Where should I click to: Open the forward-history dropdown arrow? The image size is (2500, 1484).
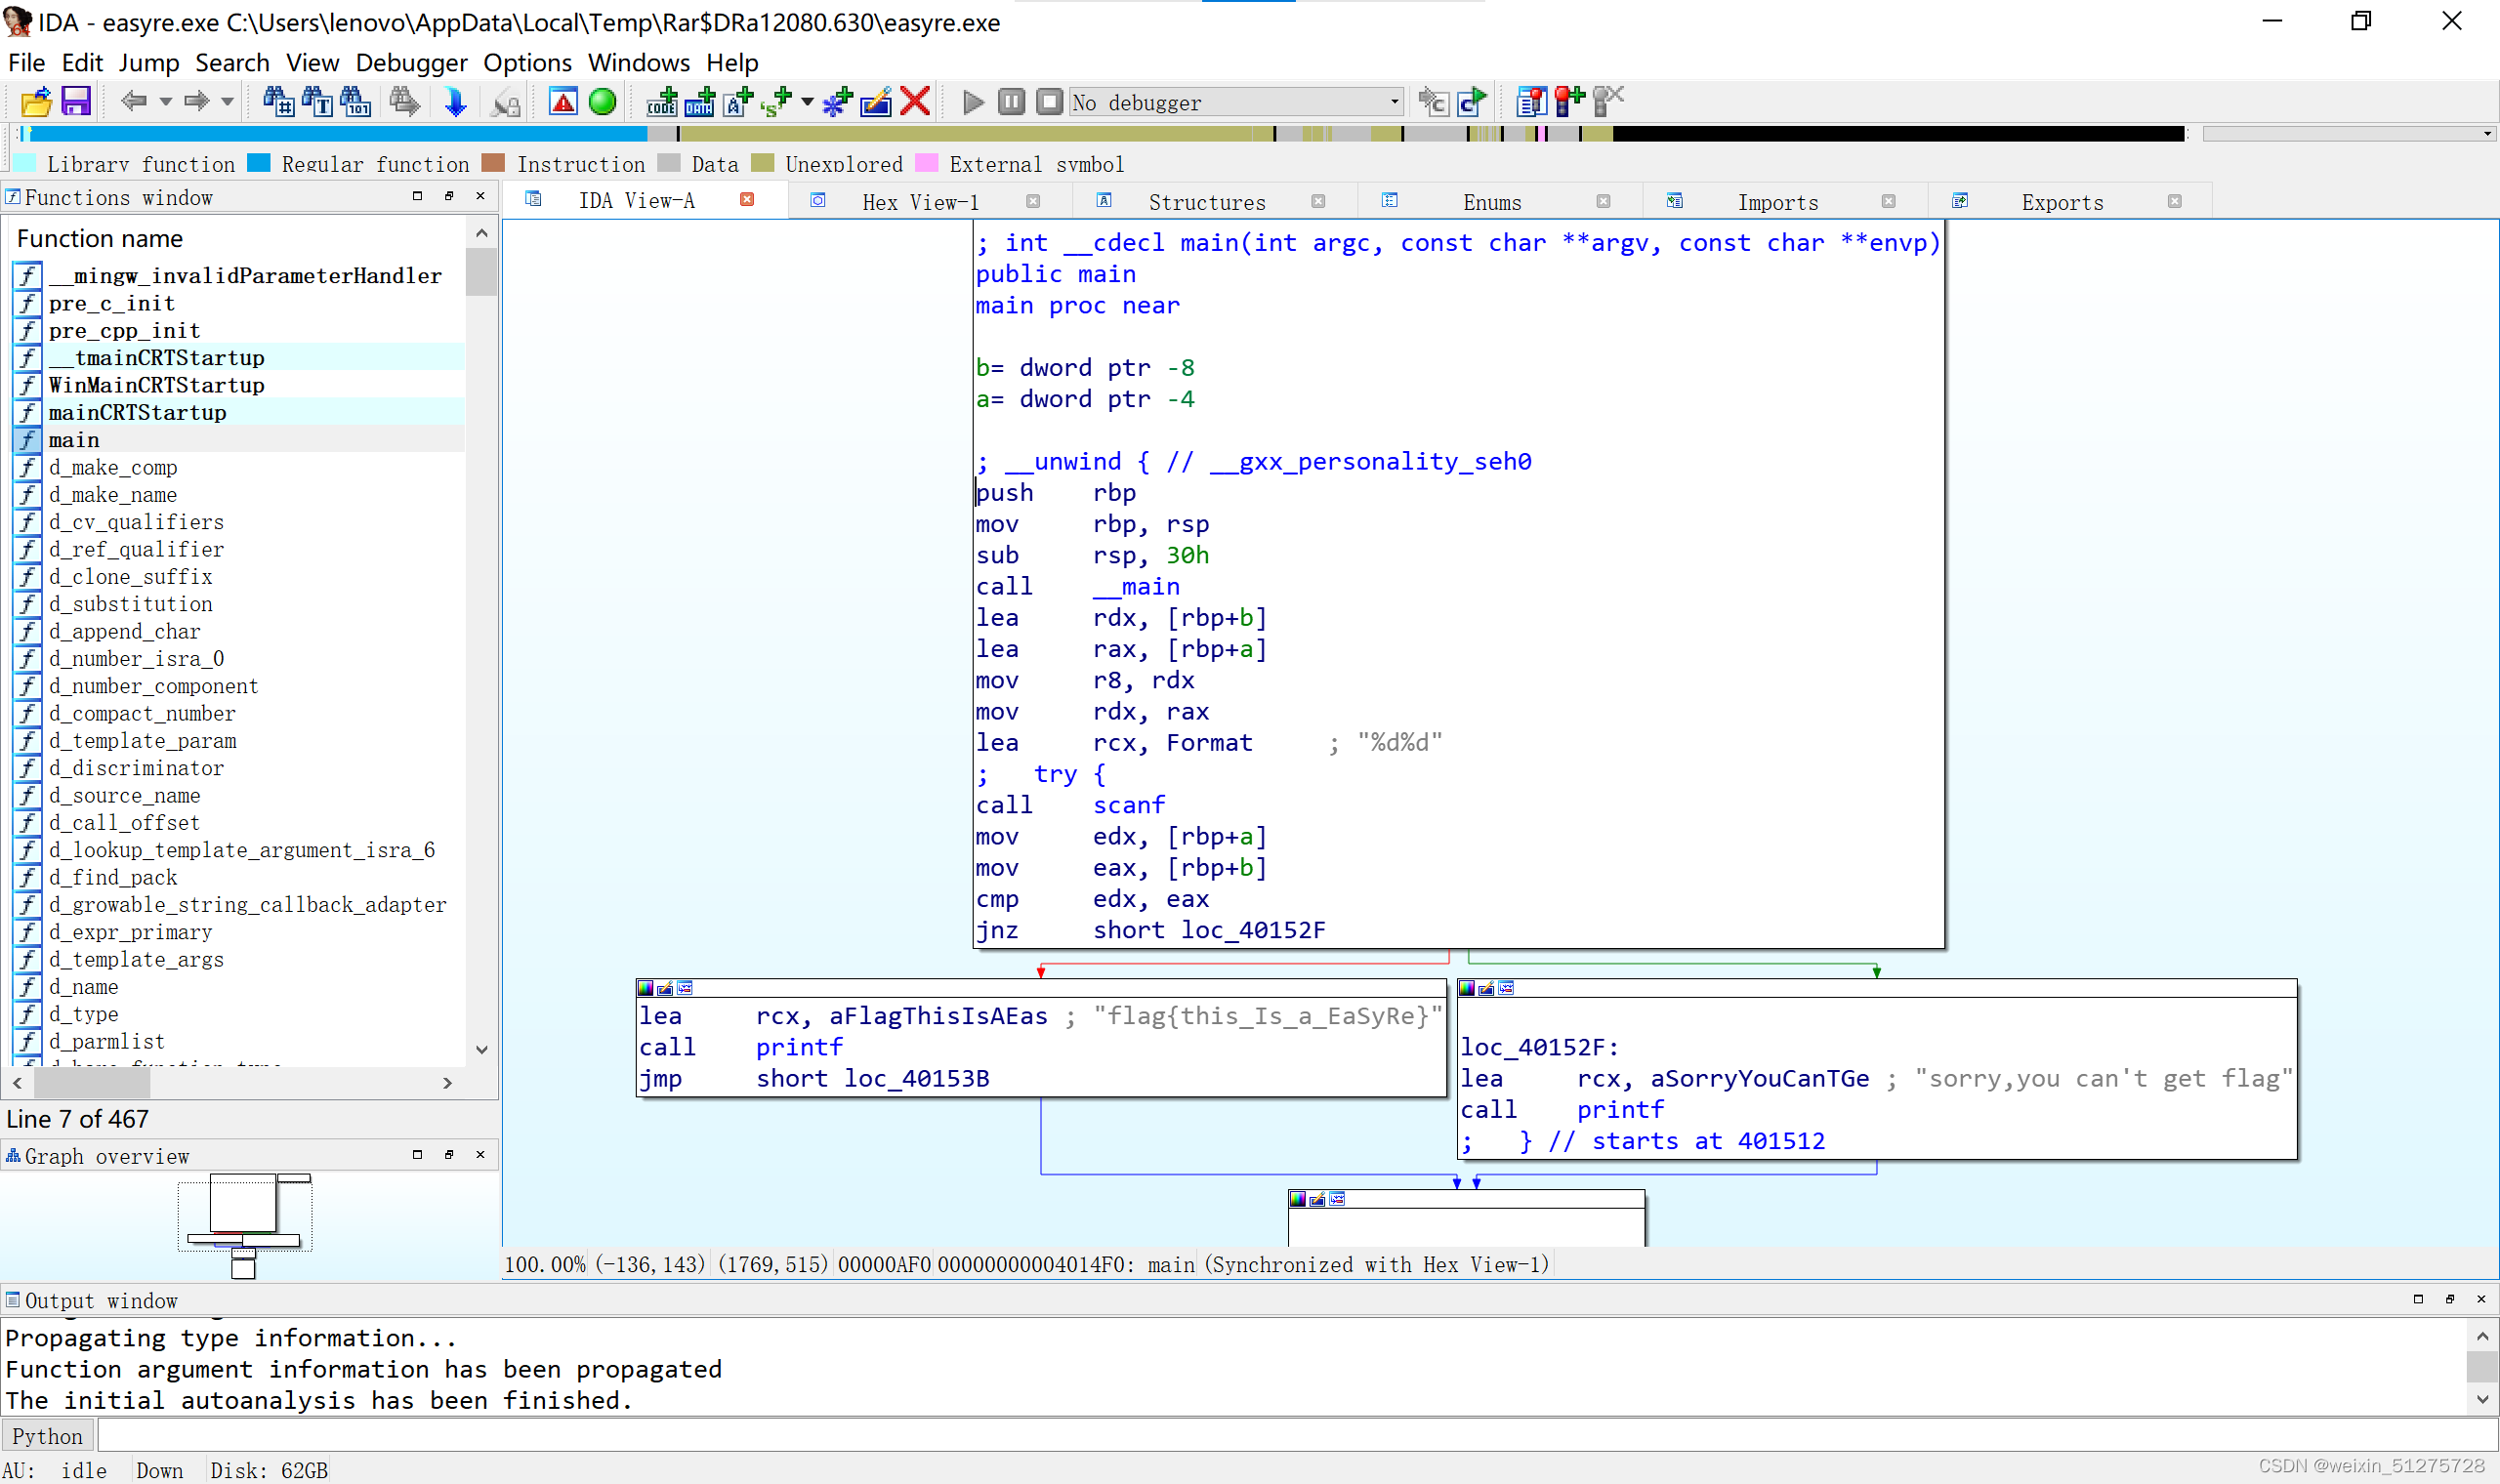228,101
